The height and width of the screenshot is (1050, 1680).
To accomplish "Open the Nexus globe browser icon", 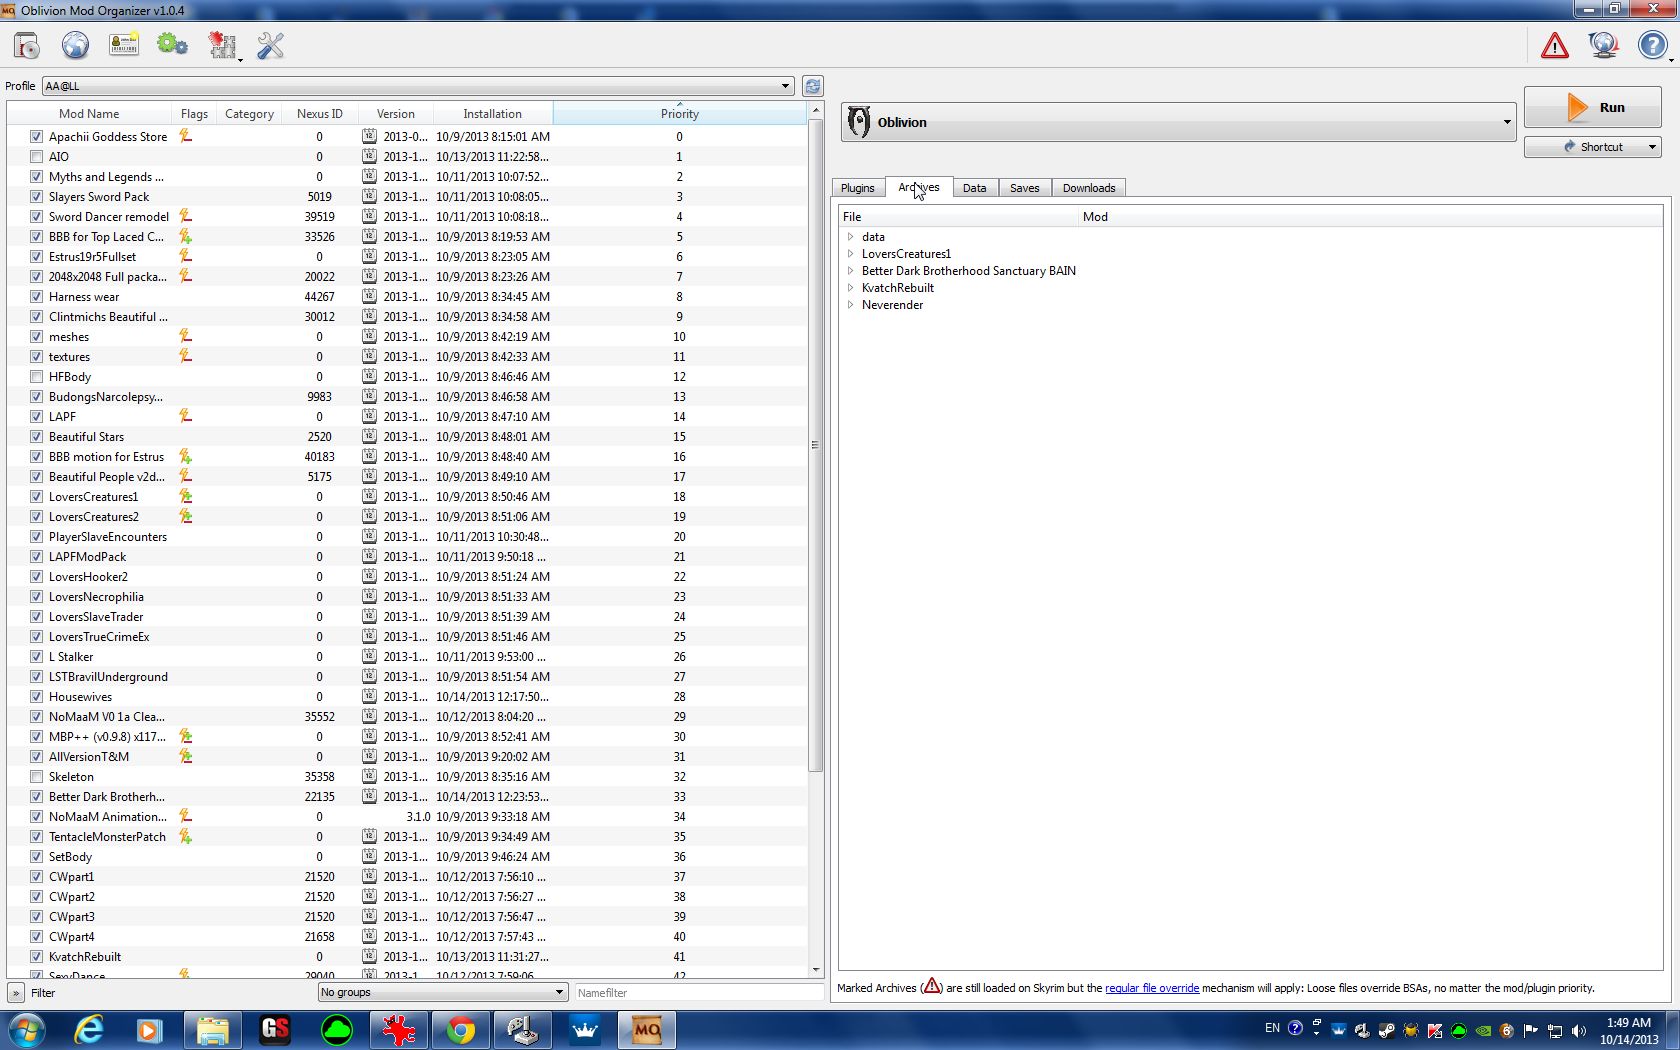I will [x=75, y=46].
